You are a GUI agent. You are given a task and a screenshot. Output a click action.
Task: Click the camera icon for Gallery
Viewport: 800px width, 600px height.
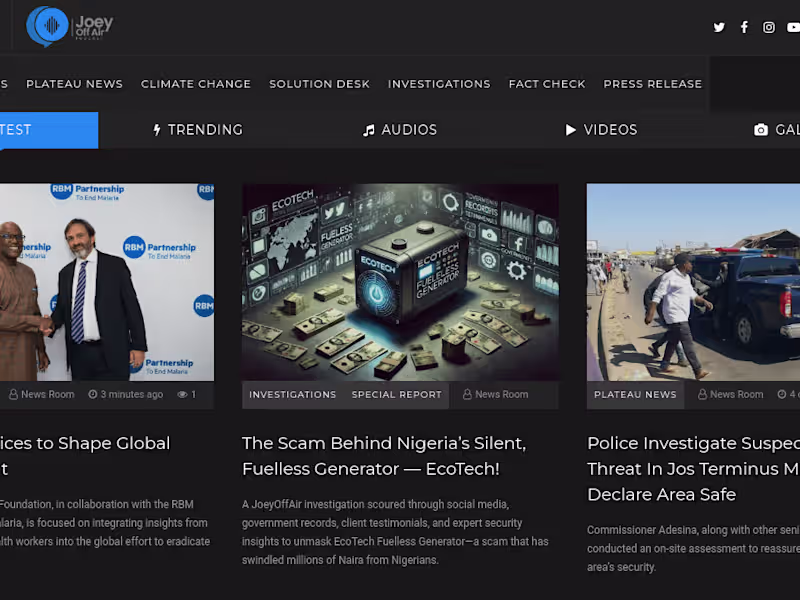click(761, 130)
